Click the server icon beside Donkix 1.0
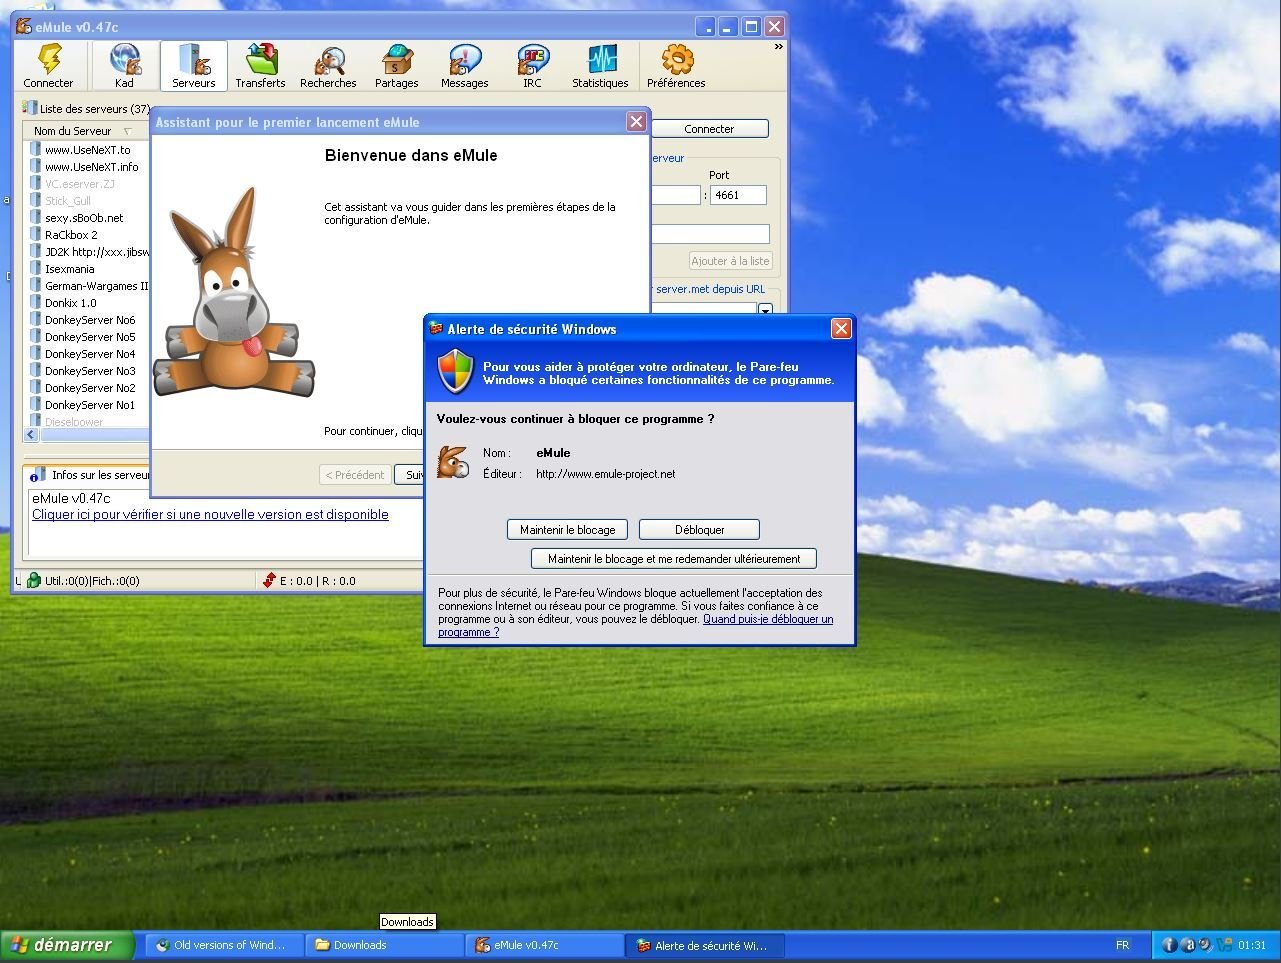Screen dimensions: 1281x963 pyautogui.click(x=36, y=303)
